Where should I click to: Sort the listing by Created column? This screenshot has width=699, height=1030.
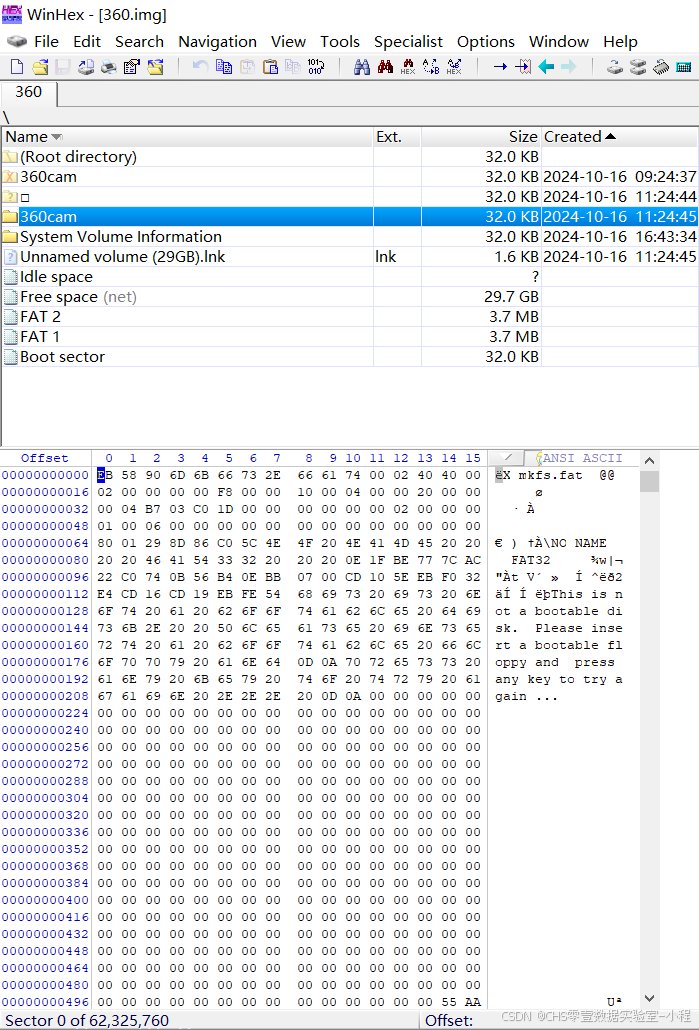point(620,137)
